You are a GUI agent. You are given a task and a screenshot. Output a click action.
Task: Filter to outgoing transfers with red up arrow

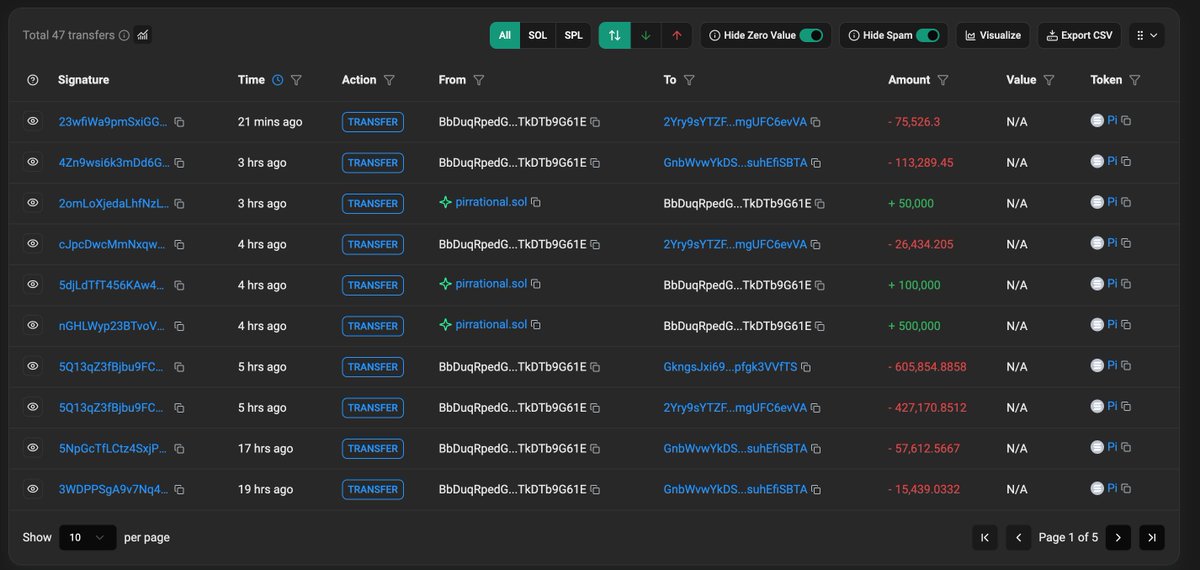pyautogui.click(x=677, y=35)
